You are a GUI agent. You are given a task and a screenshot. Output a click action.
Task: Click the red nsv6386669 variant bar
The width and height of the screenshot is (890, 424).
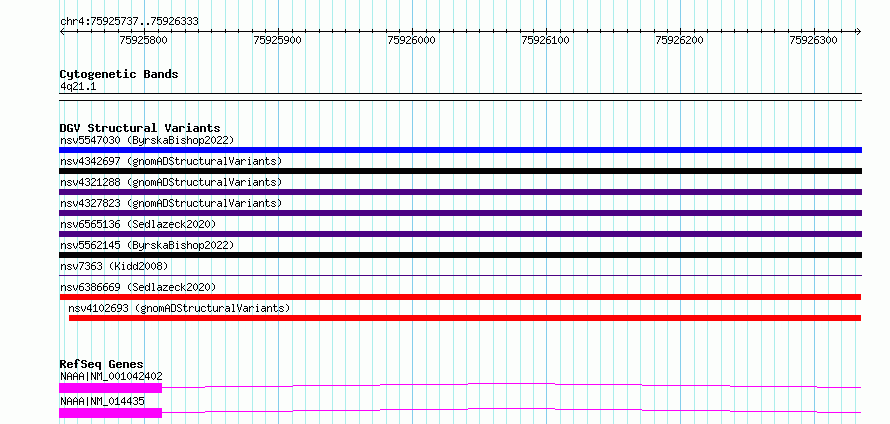click(460, 297)
